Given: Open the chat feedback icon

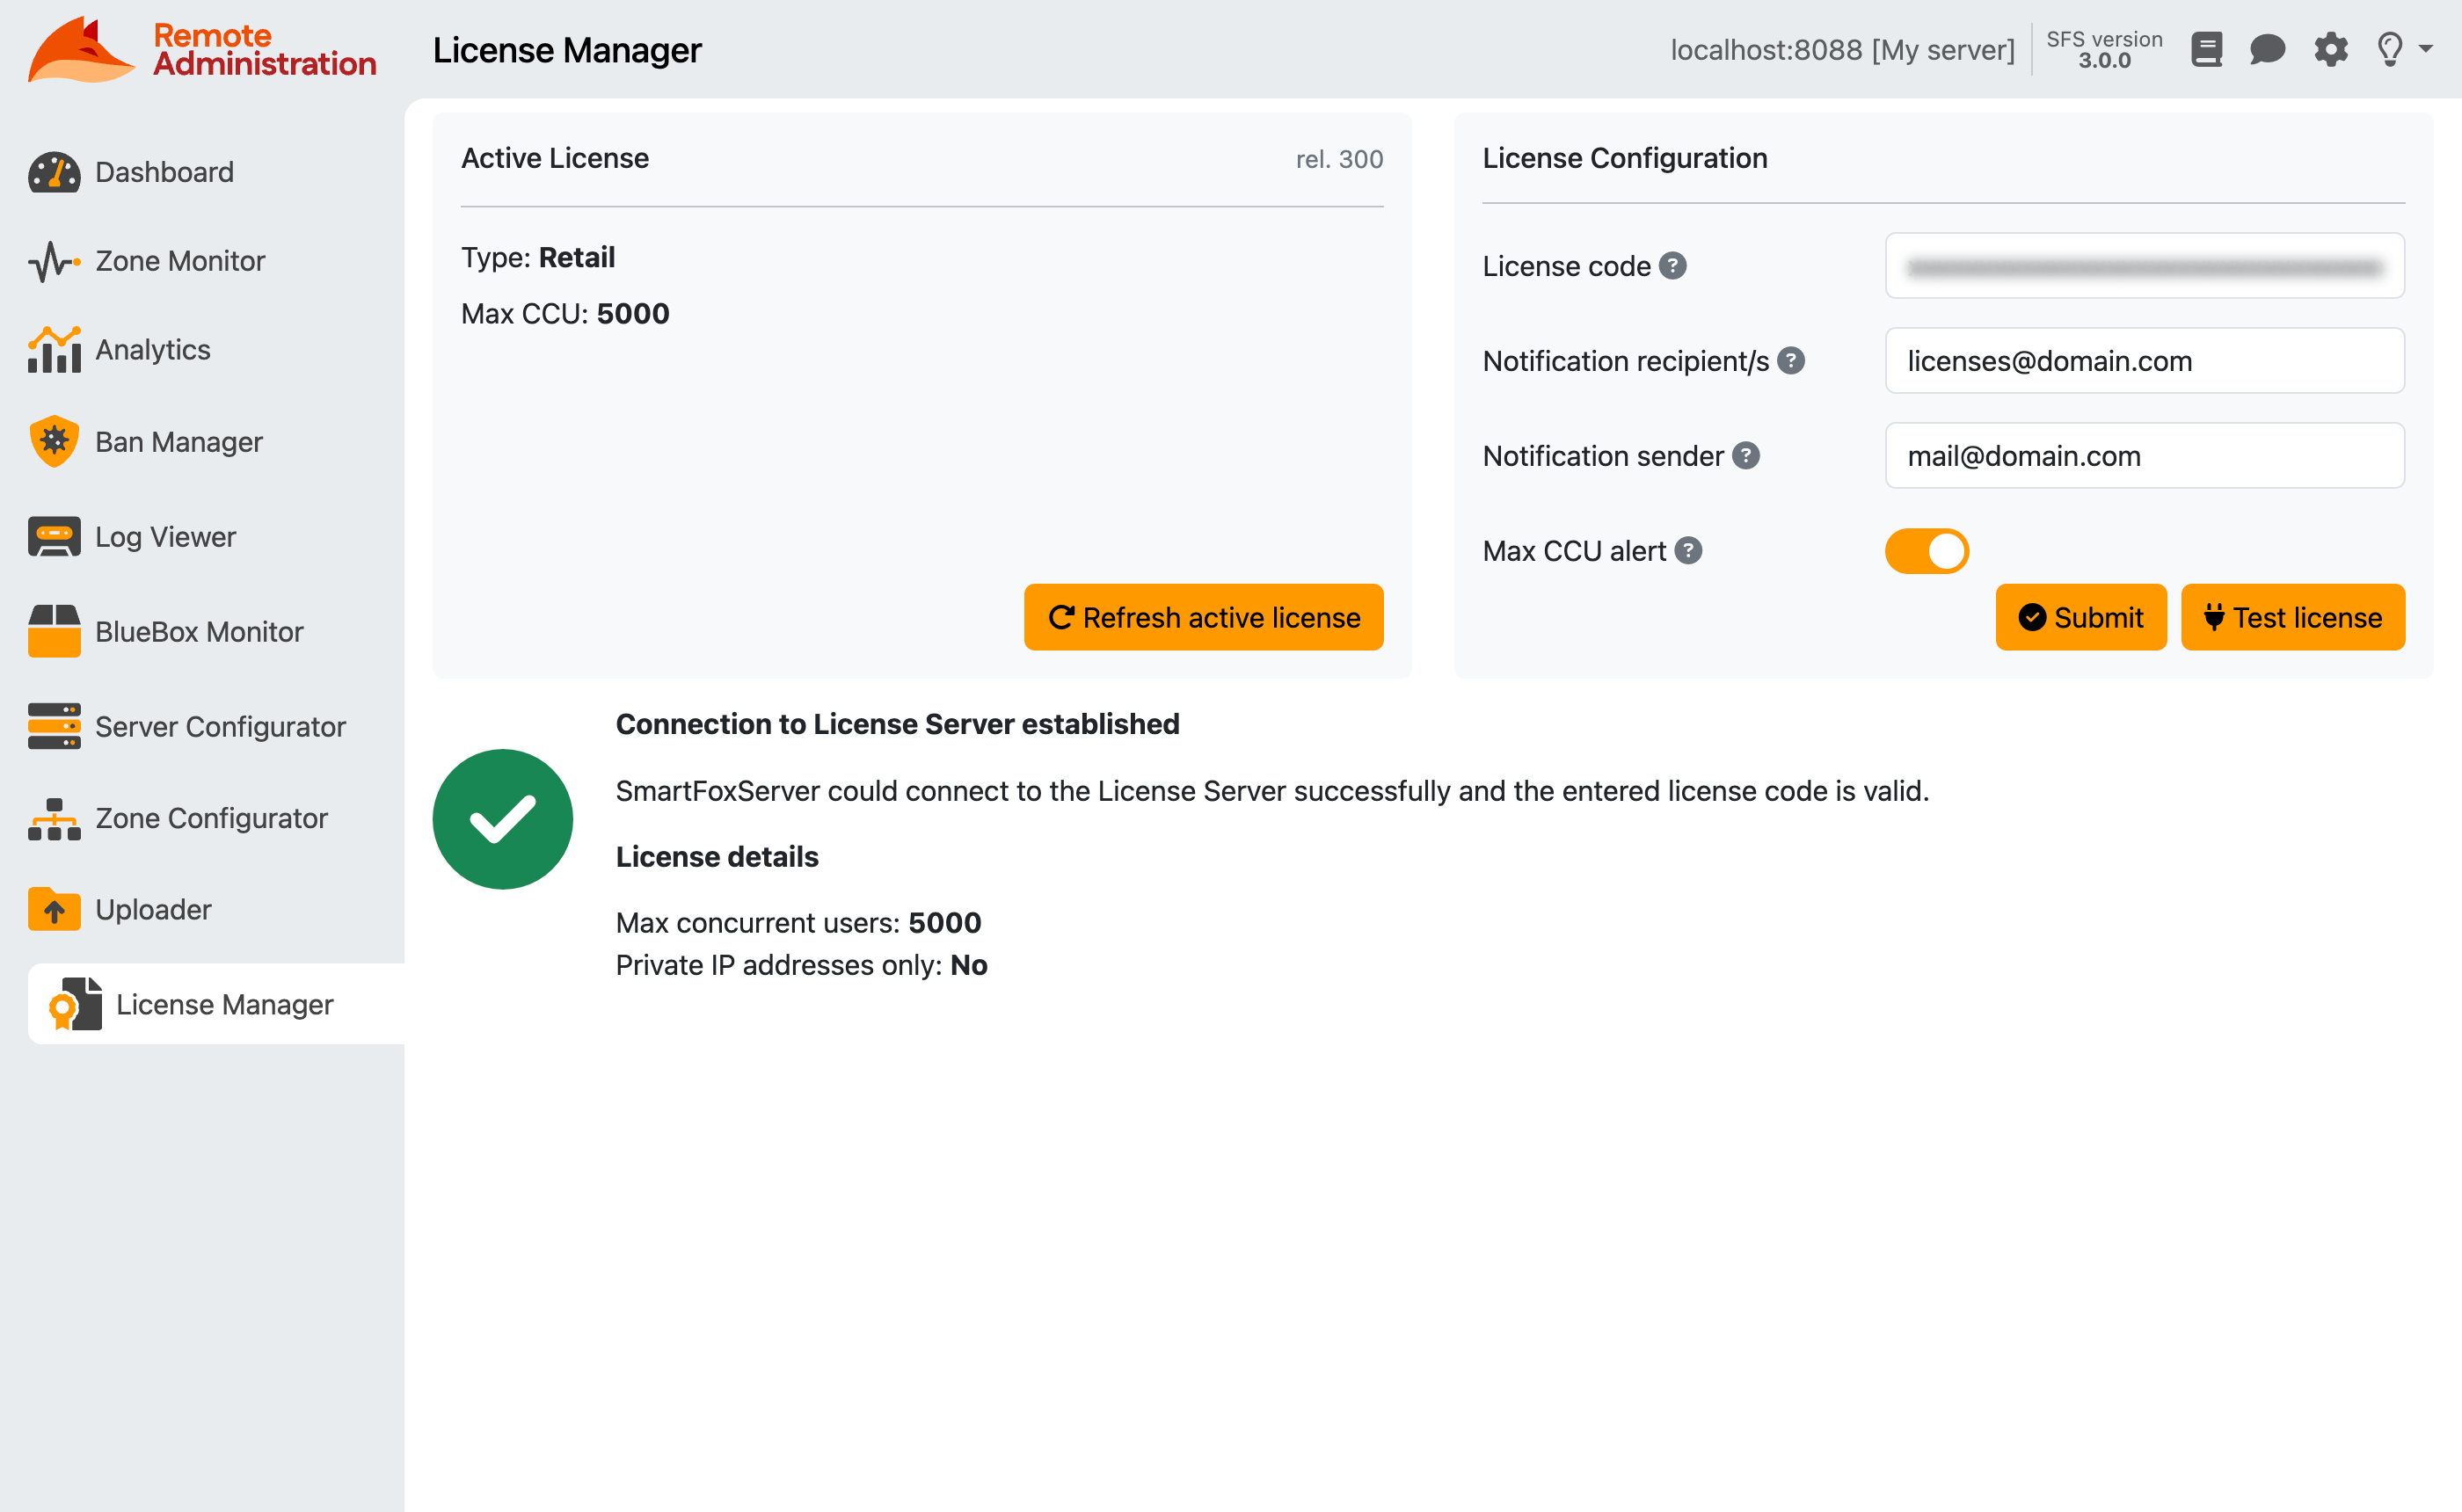Looking at the screenshot, I should (x=2268, y=49).
